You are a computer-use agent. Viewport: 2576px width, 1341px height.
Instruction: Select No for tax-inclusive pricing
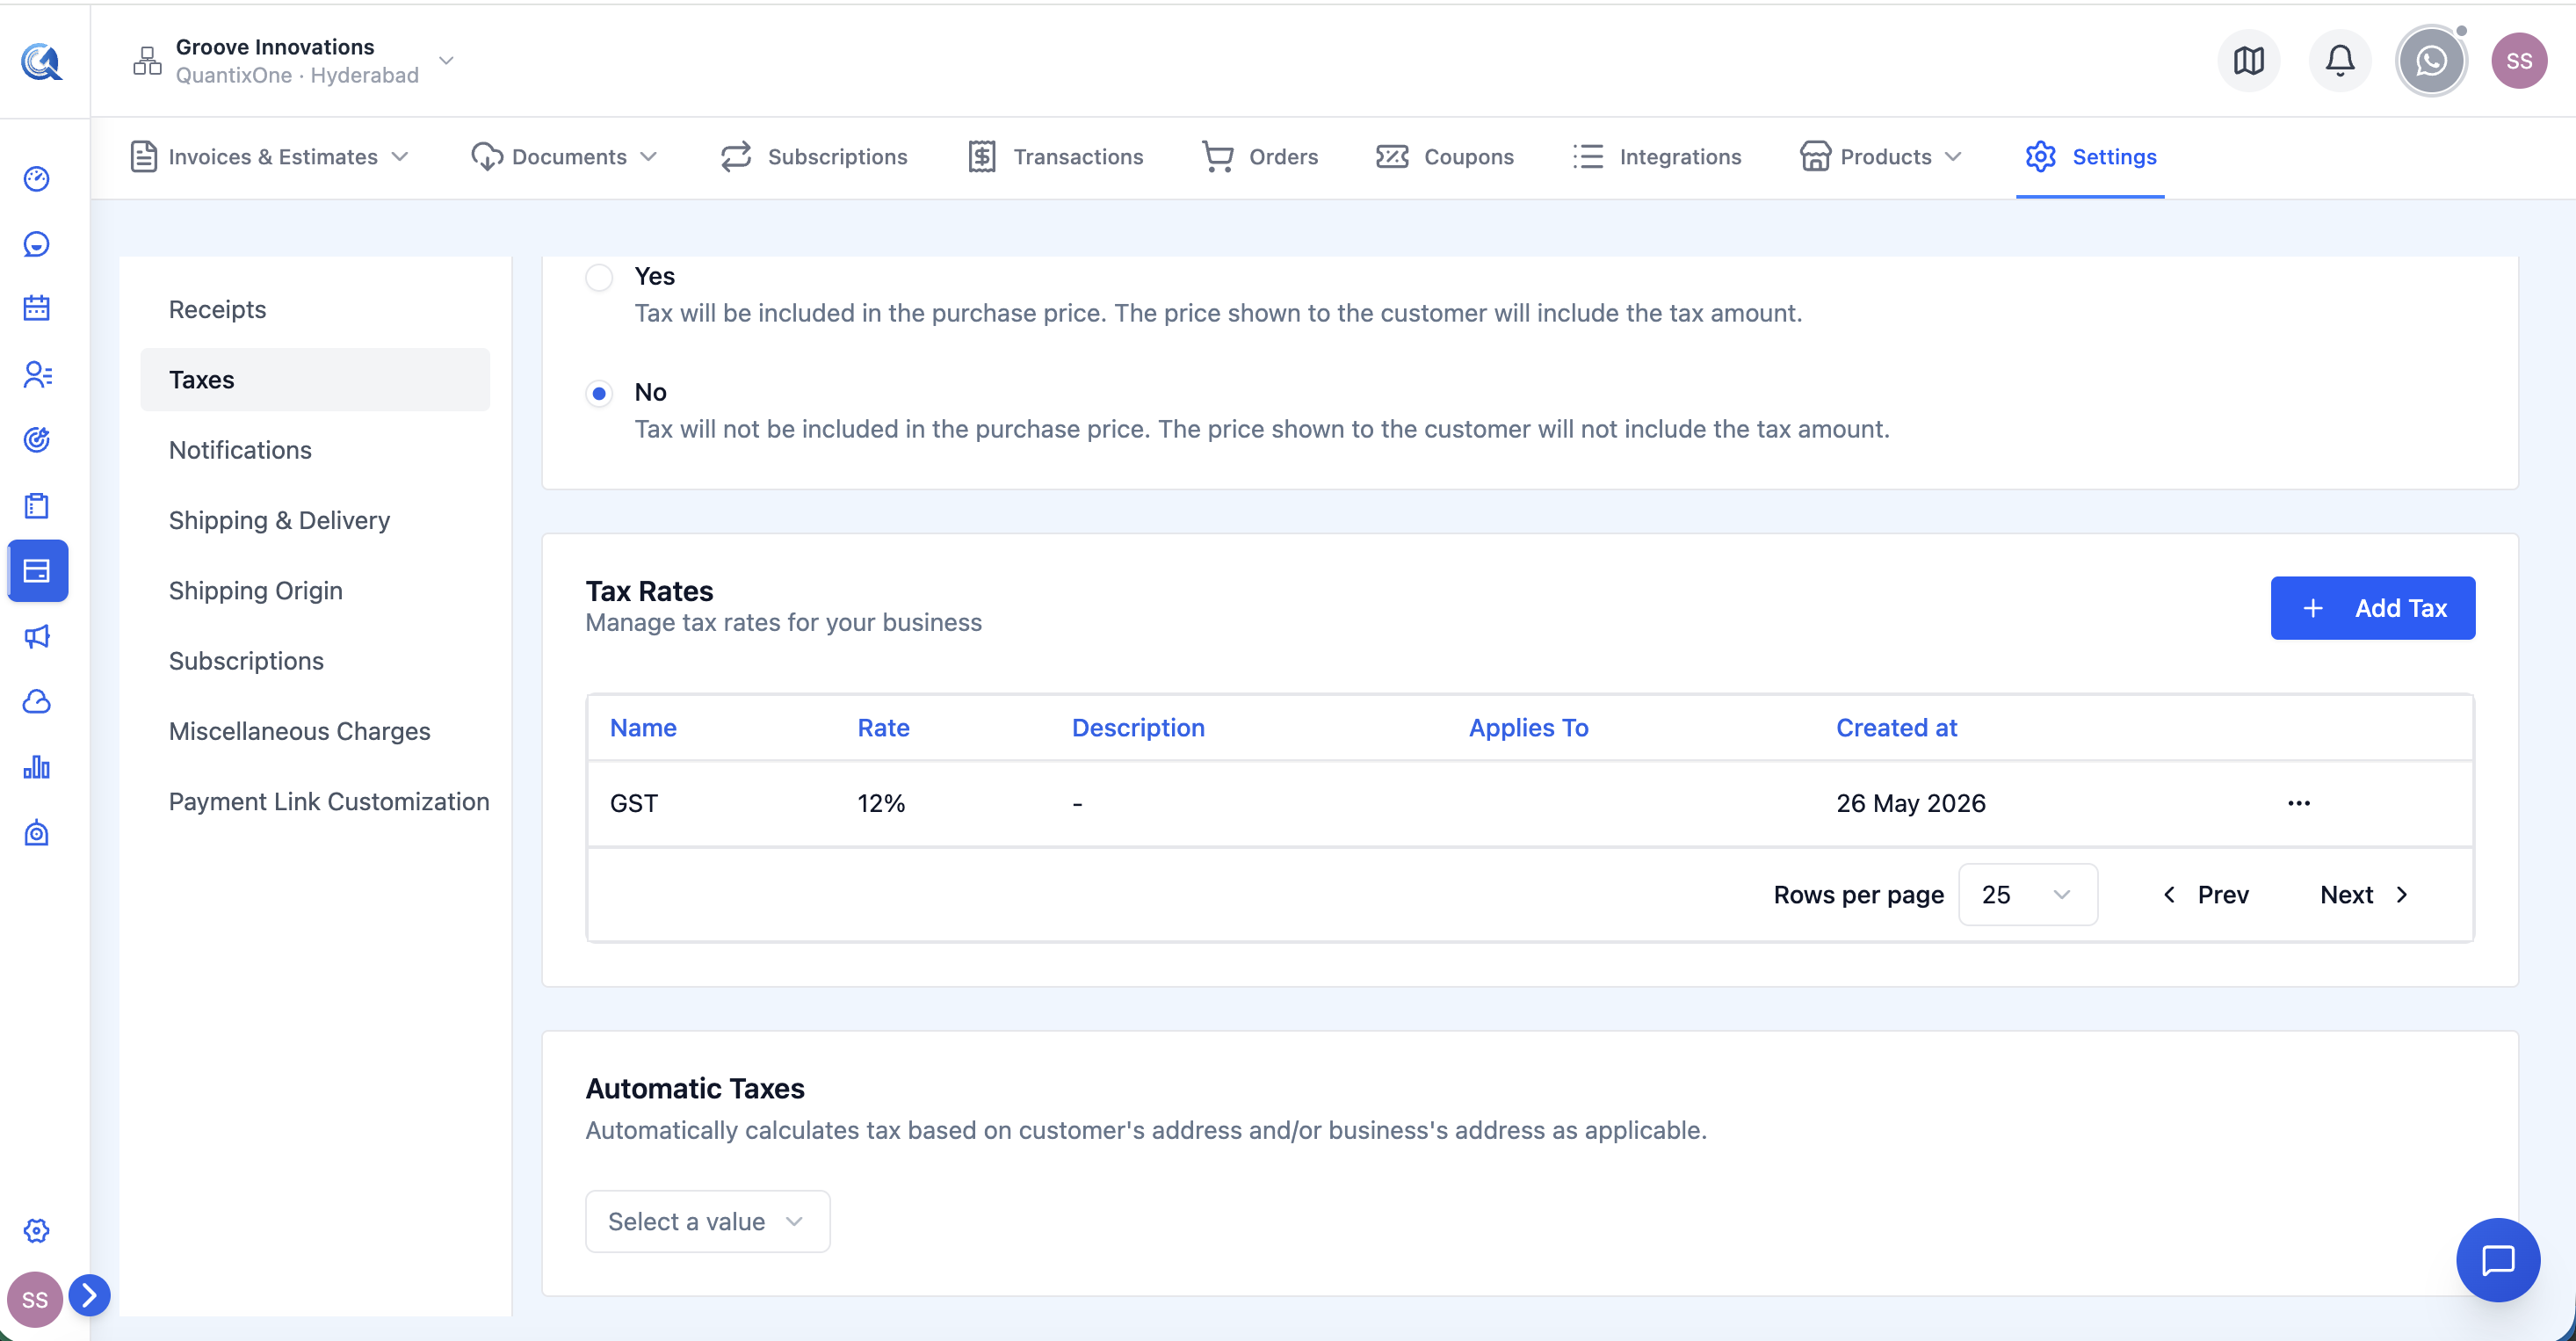599,393
